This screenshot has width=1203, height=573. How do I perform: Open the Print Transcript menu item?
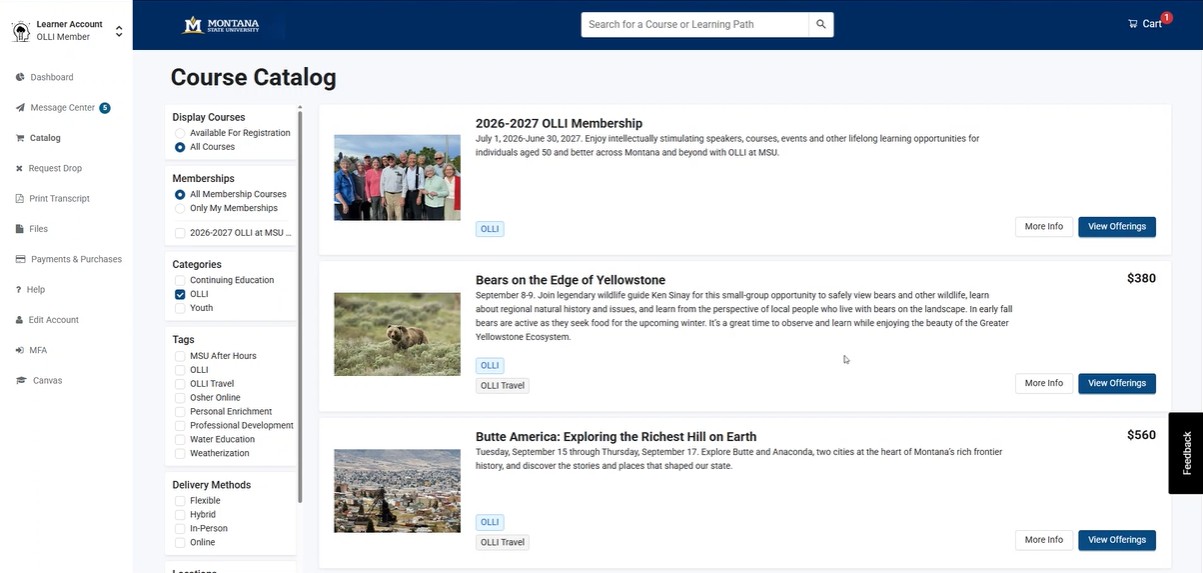59,199
